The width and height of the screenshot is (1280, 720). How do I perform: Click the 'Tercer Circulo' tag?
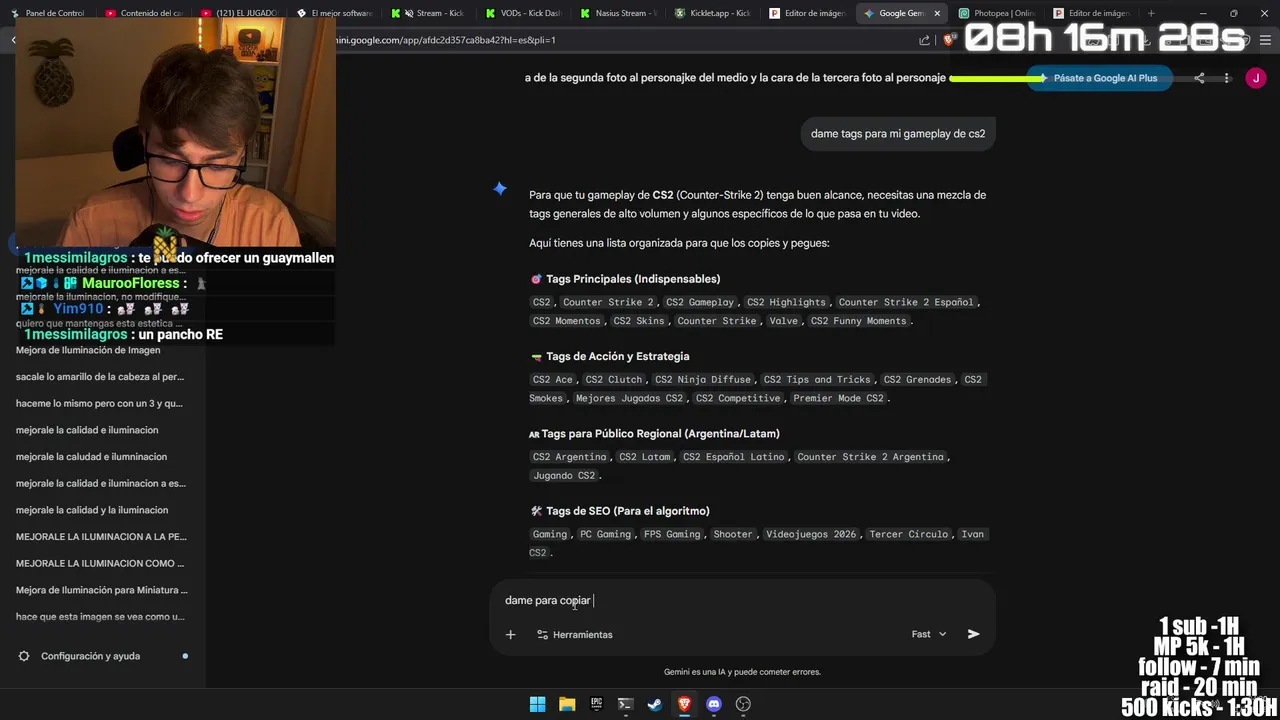coord(907,534)
